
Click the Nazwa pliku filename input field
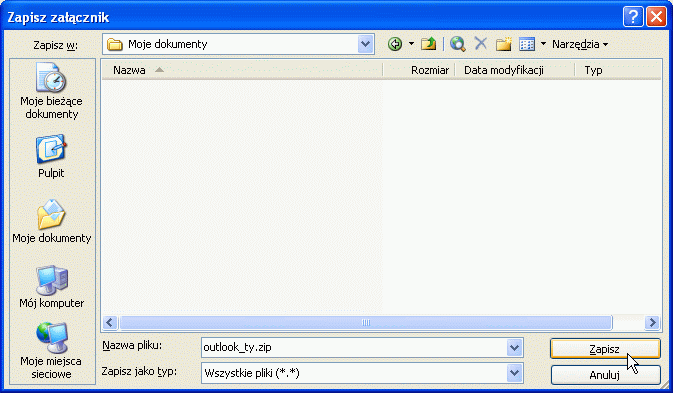(354, 347)
